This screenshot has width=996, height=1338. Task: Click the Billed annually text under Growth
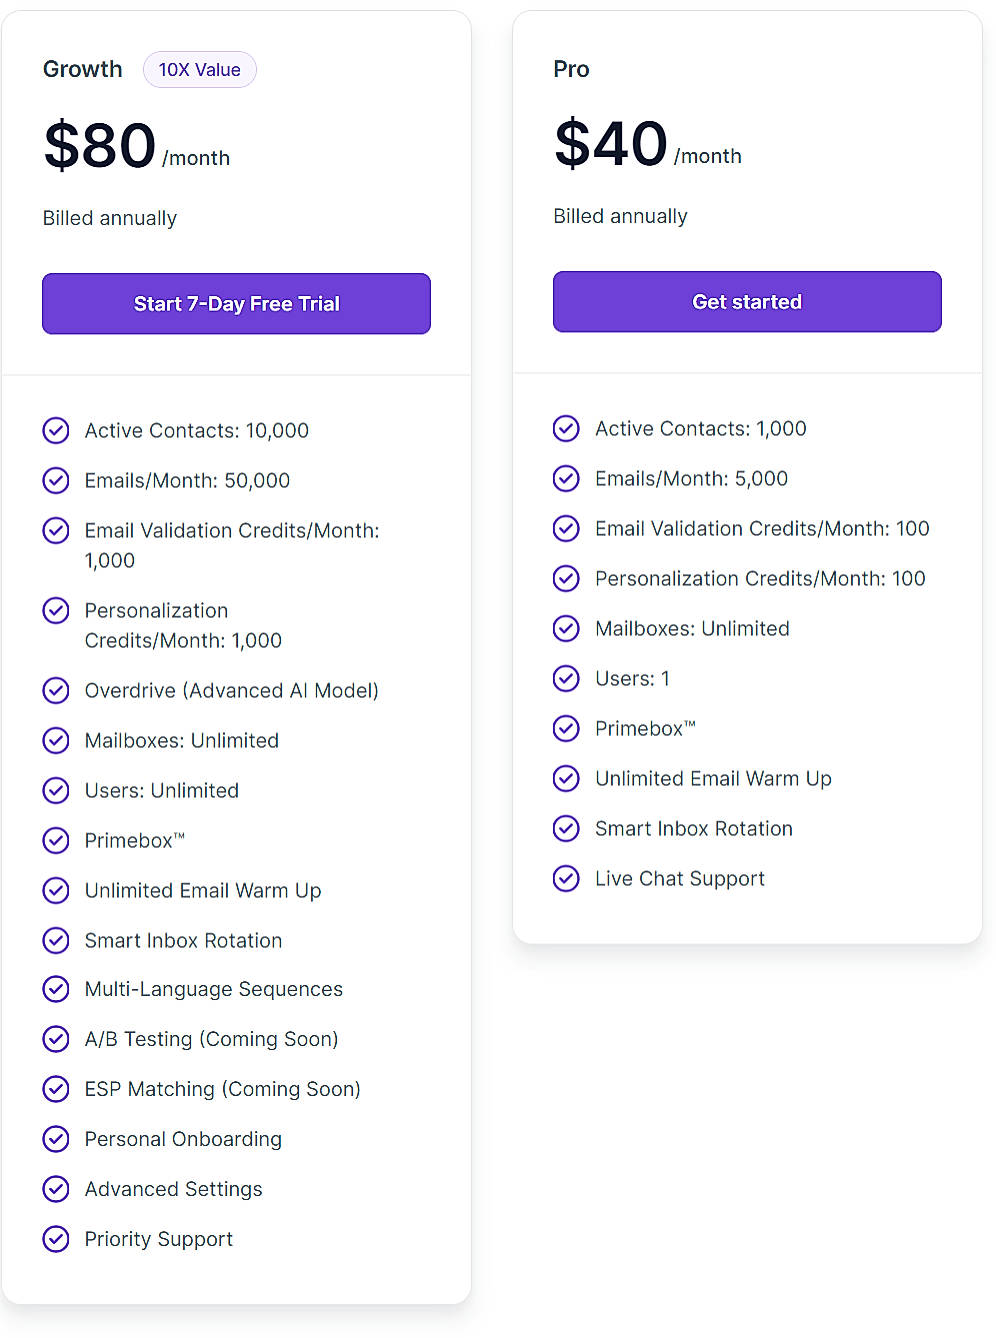(x=109, y=218)
